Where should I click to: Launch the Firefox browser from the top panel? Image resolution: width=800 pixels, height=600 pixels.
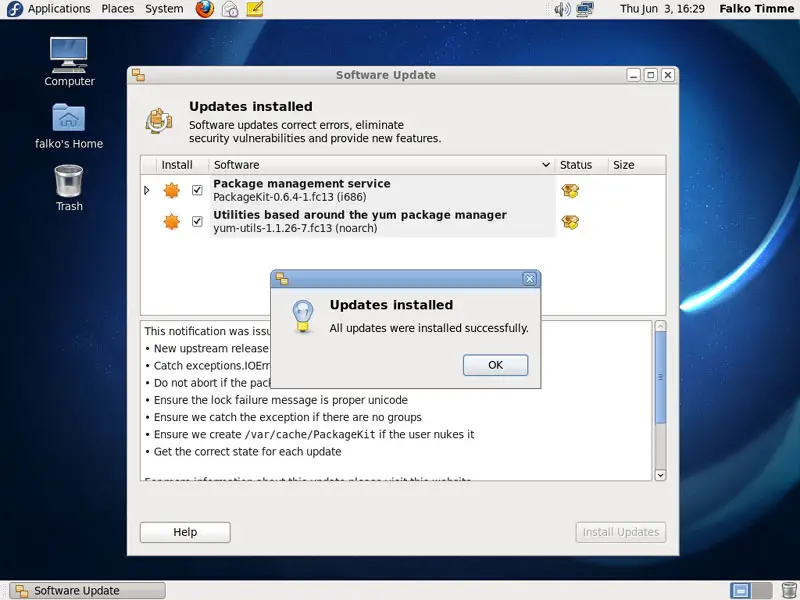tap(205, 9)
